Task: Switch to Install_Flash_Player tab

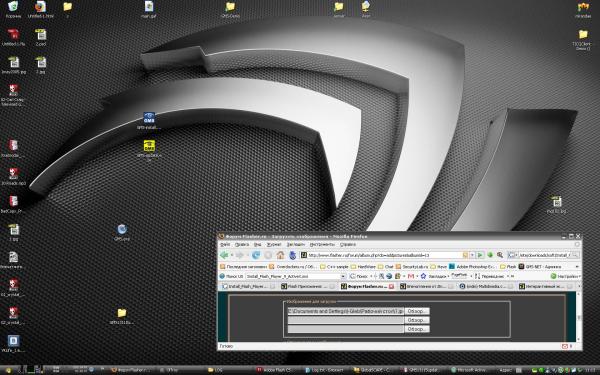Action: click(x=248, y=286)
